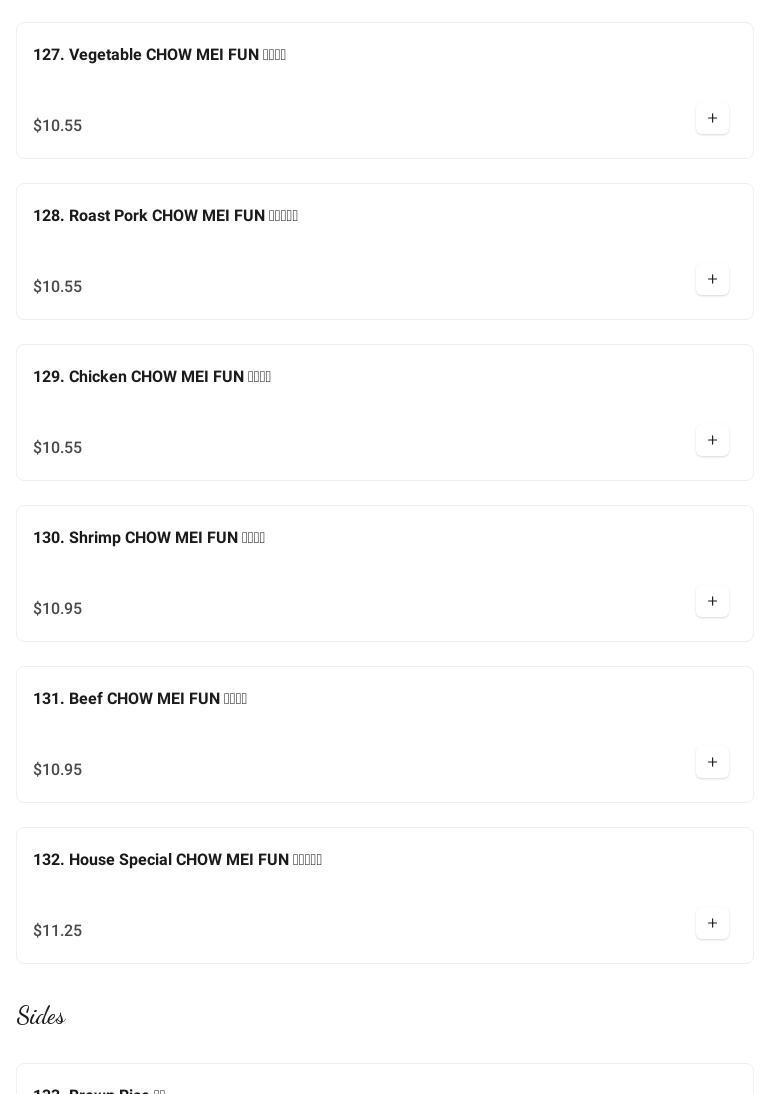This screenshot has width=770, height=1094.
Task: Open 132 House Special Chow Mei Fun details
Action: coord(177,860)
